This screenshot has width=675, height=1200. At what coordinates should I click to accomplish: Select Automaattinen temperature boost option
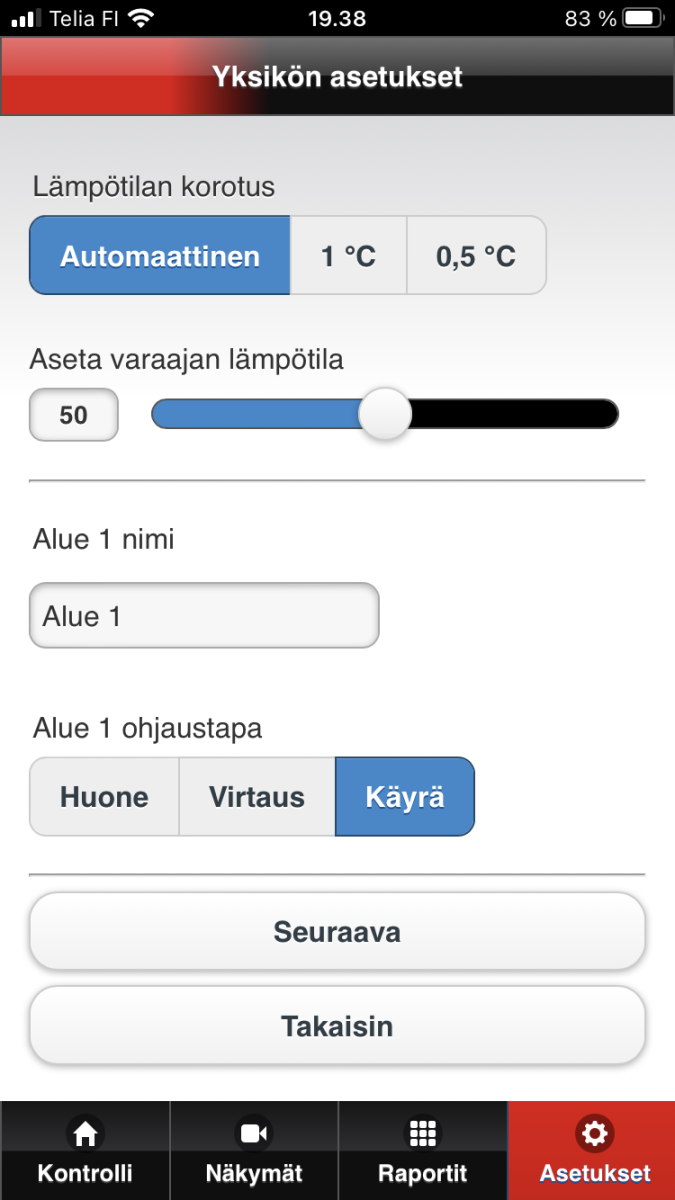point(160,256)
